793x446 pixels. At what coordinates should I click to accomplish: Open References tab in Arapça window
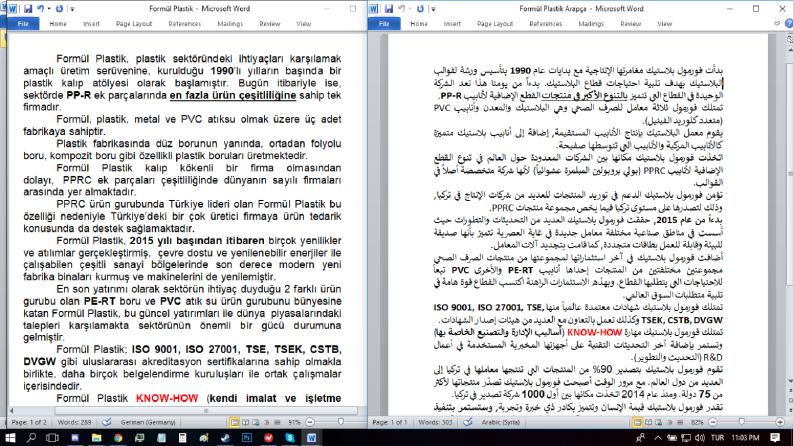[546, 24]
